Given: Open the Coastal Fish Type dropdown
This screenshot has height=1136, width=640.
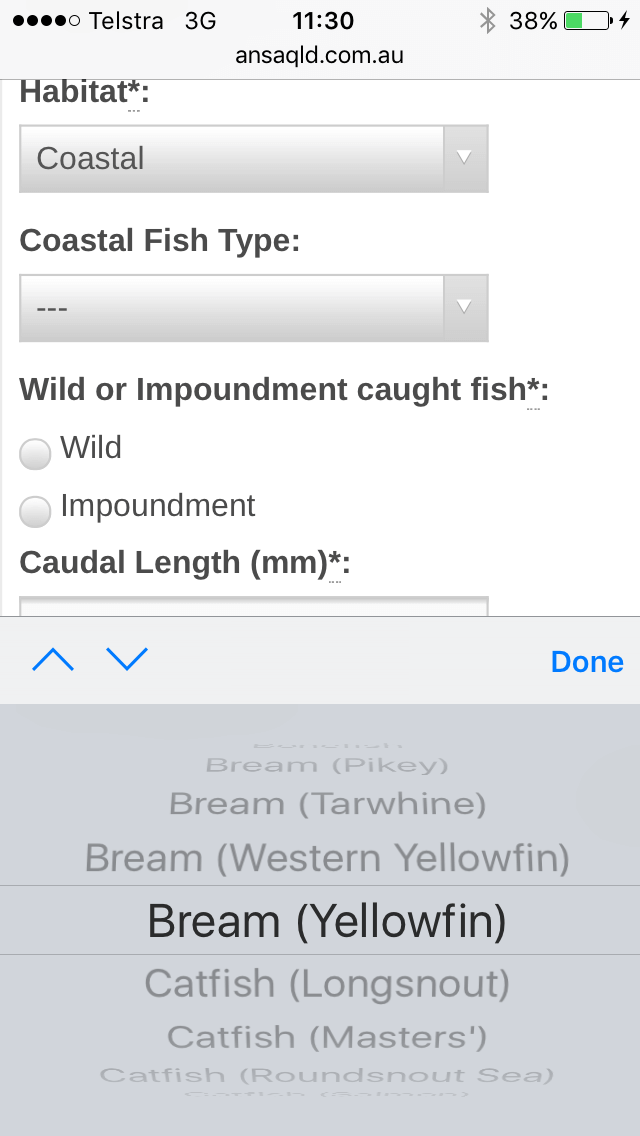Looking at the screenshot, I should [232, 307].
